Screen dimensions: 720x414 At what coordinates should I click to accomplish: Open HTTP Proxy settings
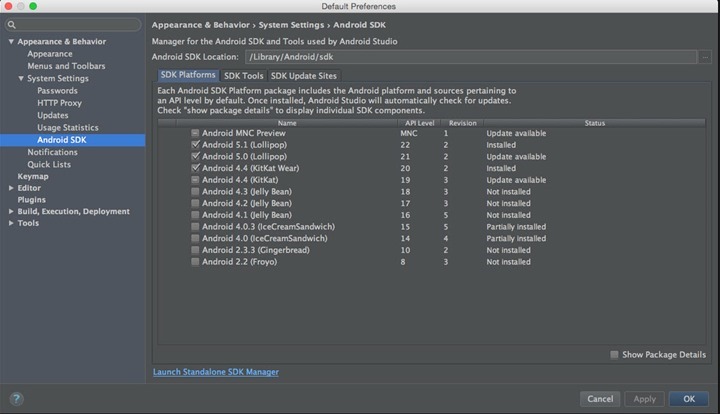[x=59, y=103]
